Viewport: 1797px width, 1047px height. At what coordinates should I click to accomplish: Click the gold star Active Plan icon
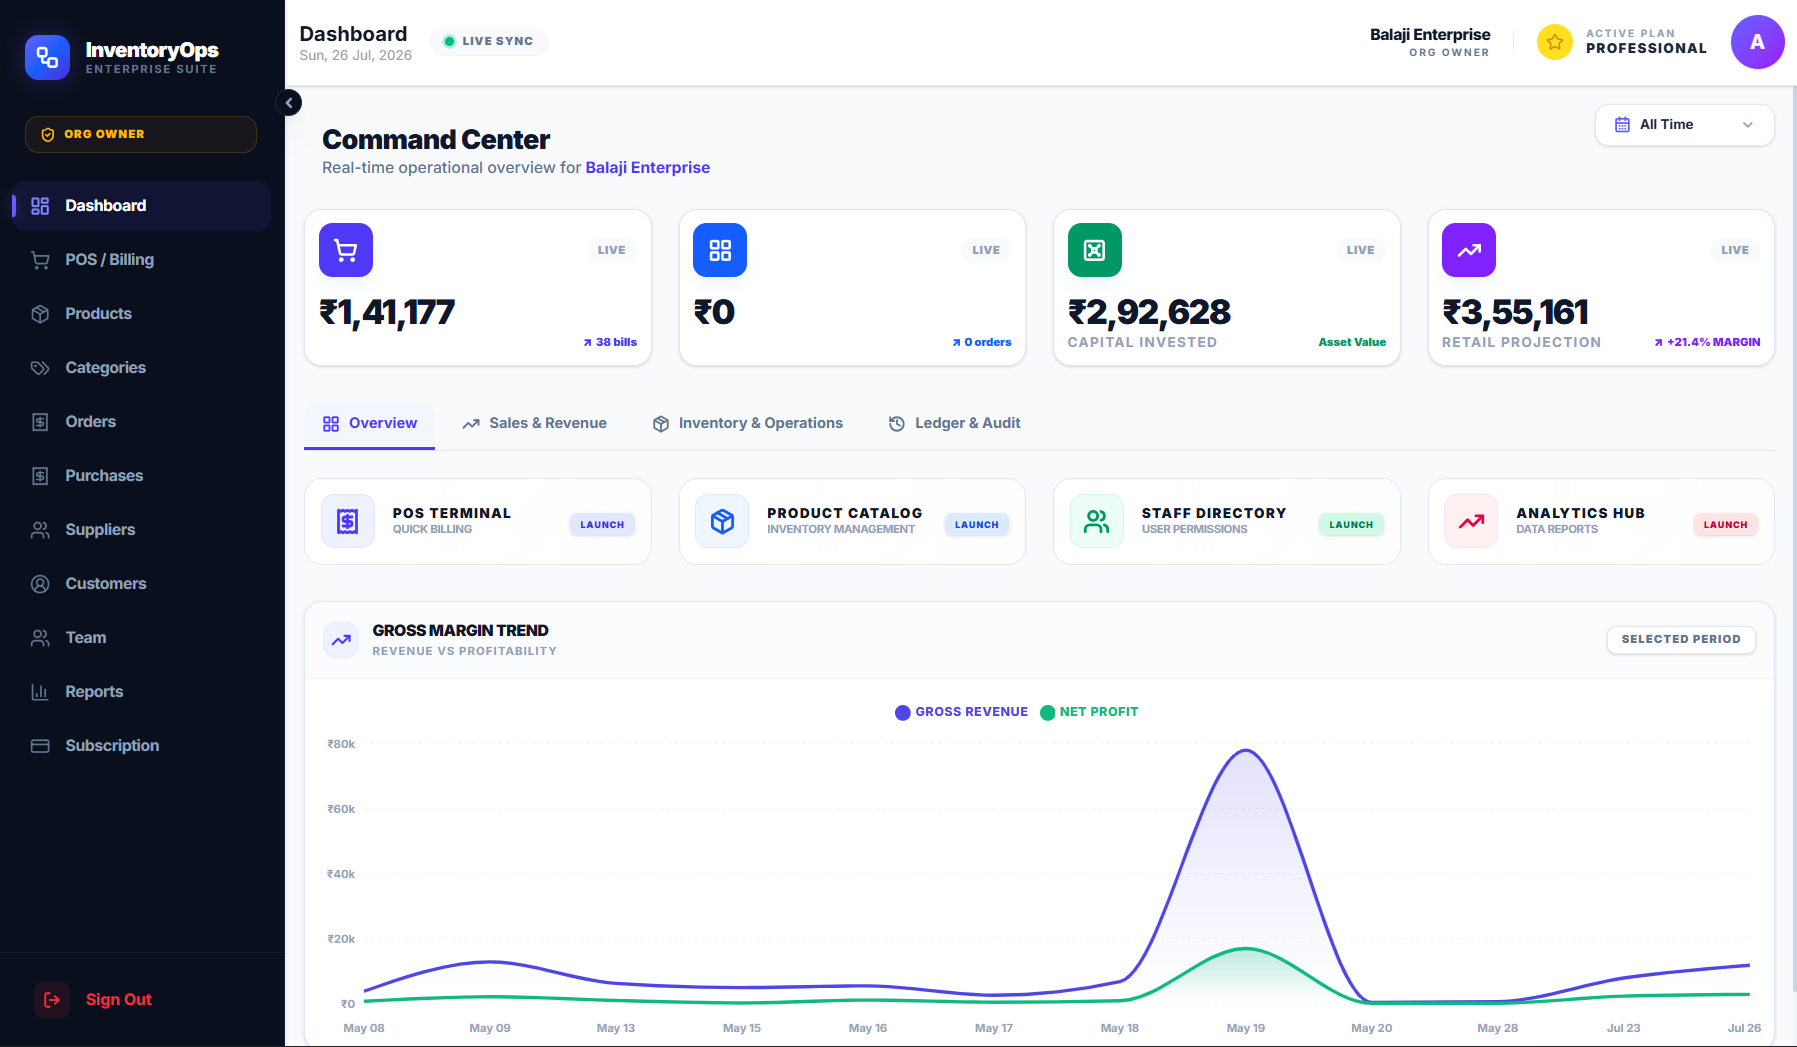(1555, 42)
